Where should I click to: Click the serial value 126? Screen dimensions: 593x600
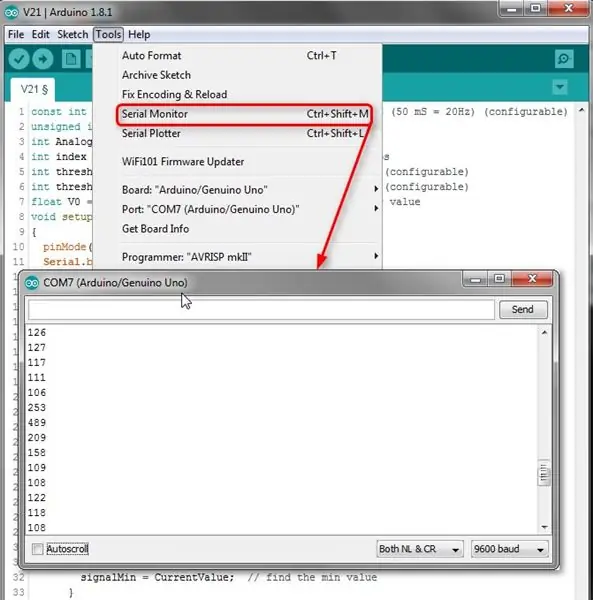pyautogui.click(x=37, y=333)
